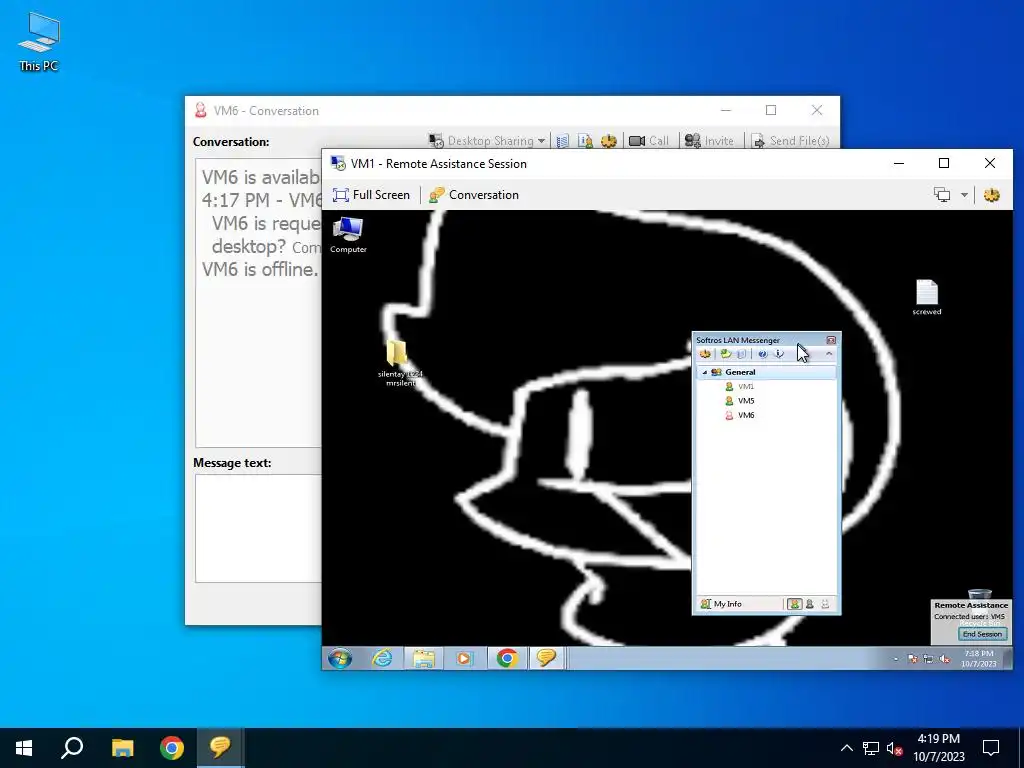
Task: Select the 'screwed' file on remote desktop
Action: [927, 297]
